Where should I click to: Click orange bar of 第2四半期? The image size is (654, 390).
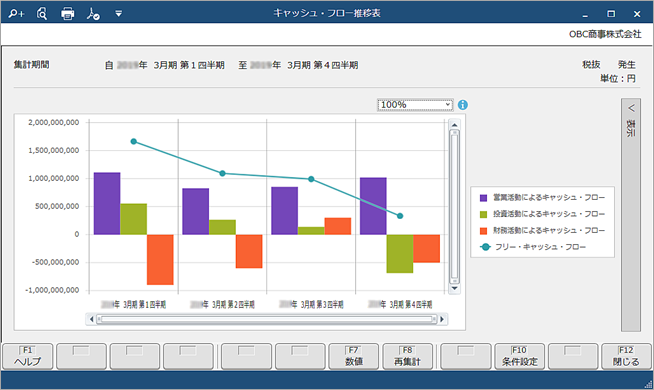[x=249, y=251]
